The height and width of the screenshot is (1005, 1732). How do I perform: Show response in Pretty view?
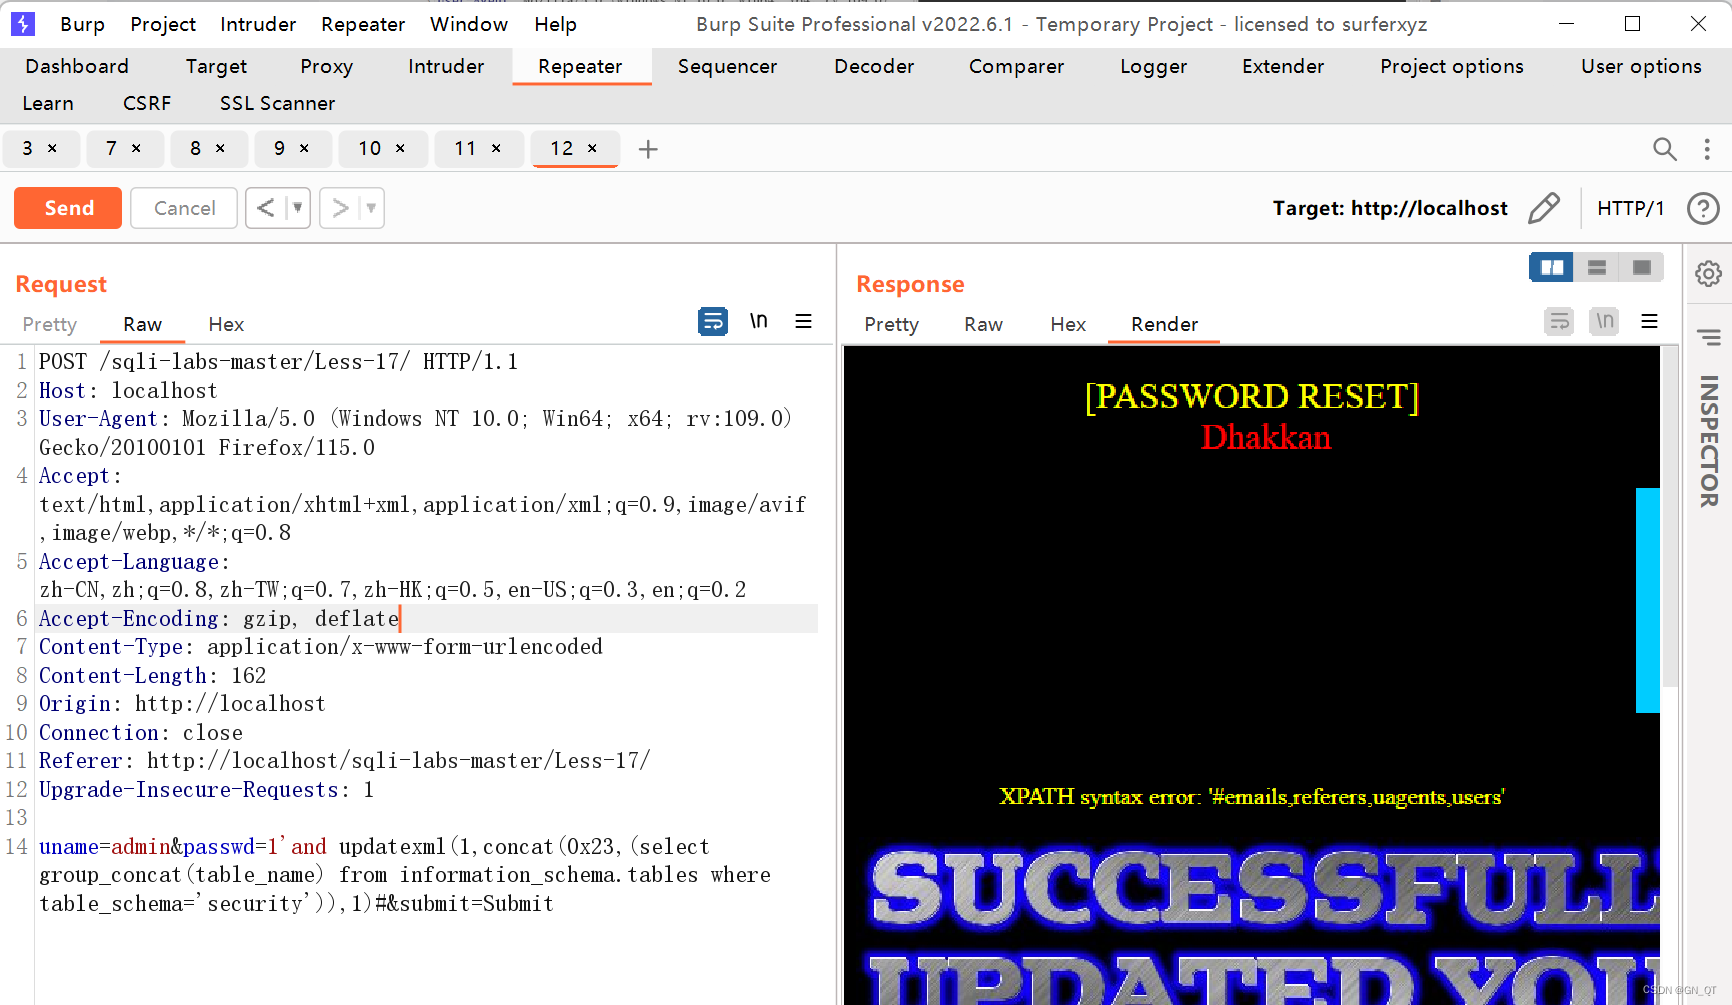[891, 324]
